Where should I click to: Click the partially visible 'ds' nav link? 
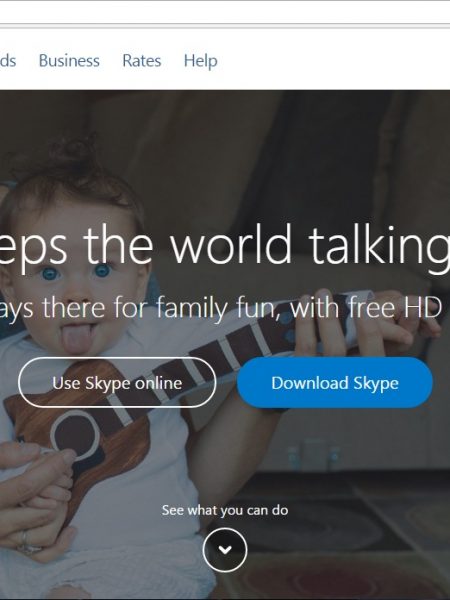point(8,60)
